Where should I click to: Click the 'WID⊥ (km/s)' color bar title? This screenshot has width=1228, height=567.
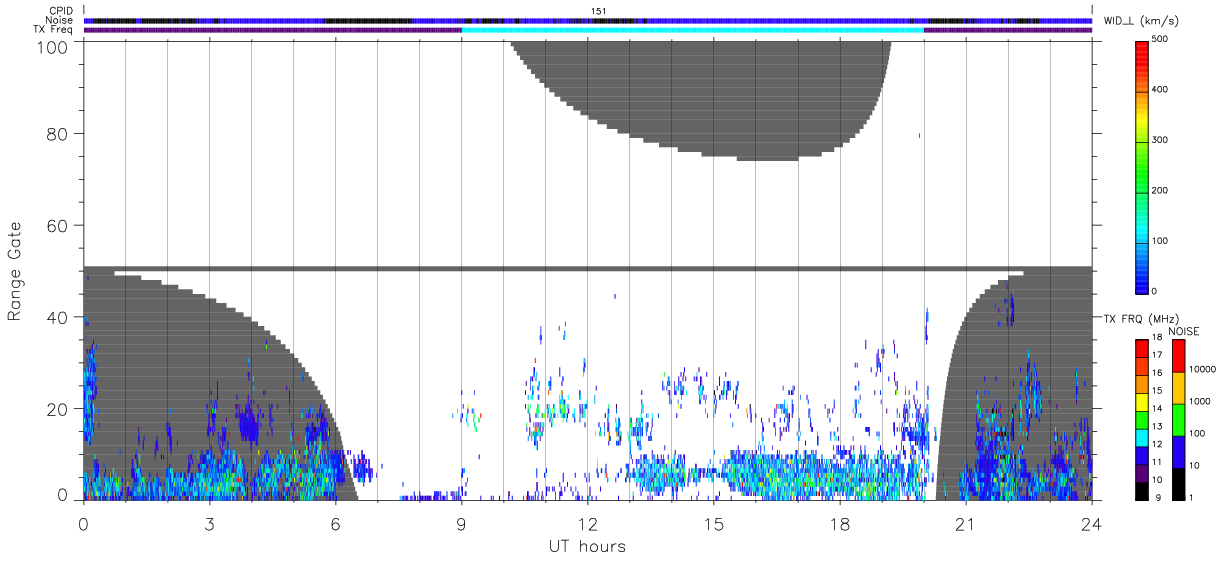click(1139, 20)
